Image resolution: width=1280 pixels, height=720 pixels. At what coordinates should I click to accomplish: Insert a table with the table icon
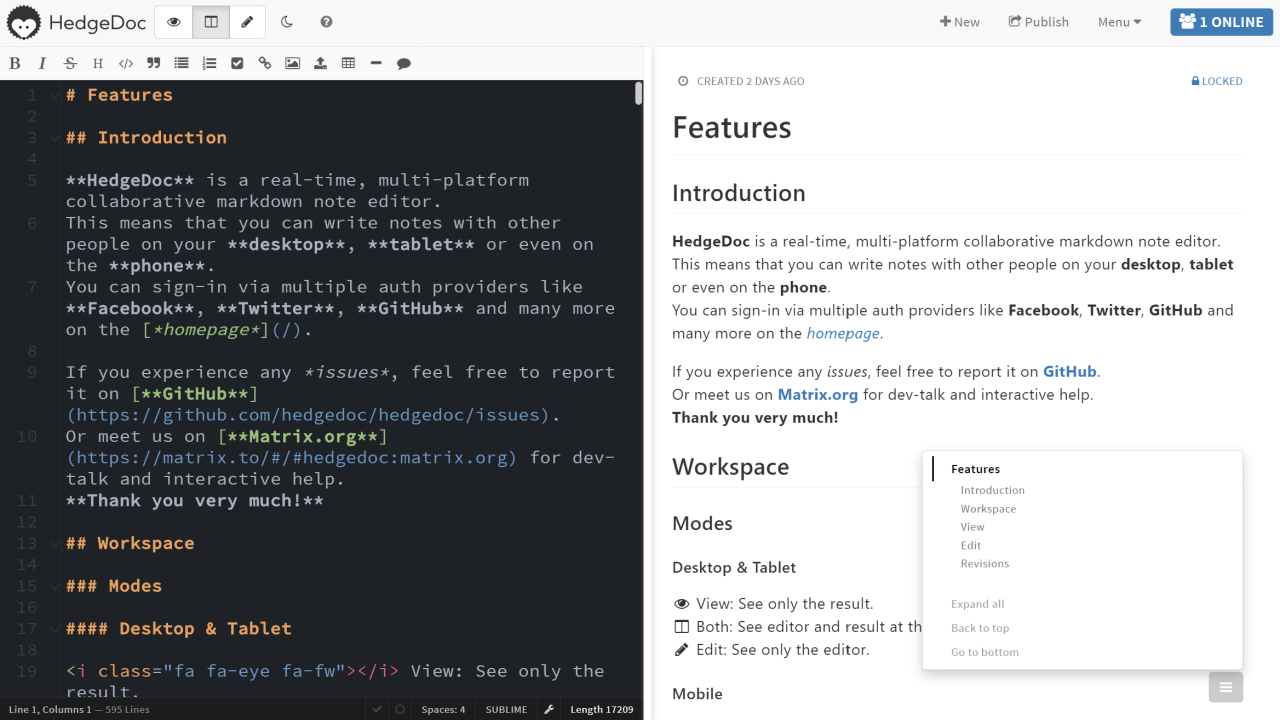pyautogui.click(x=348, y=62)
